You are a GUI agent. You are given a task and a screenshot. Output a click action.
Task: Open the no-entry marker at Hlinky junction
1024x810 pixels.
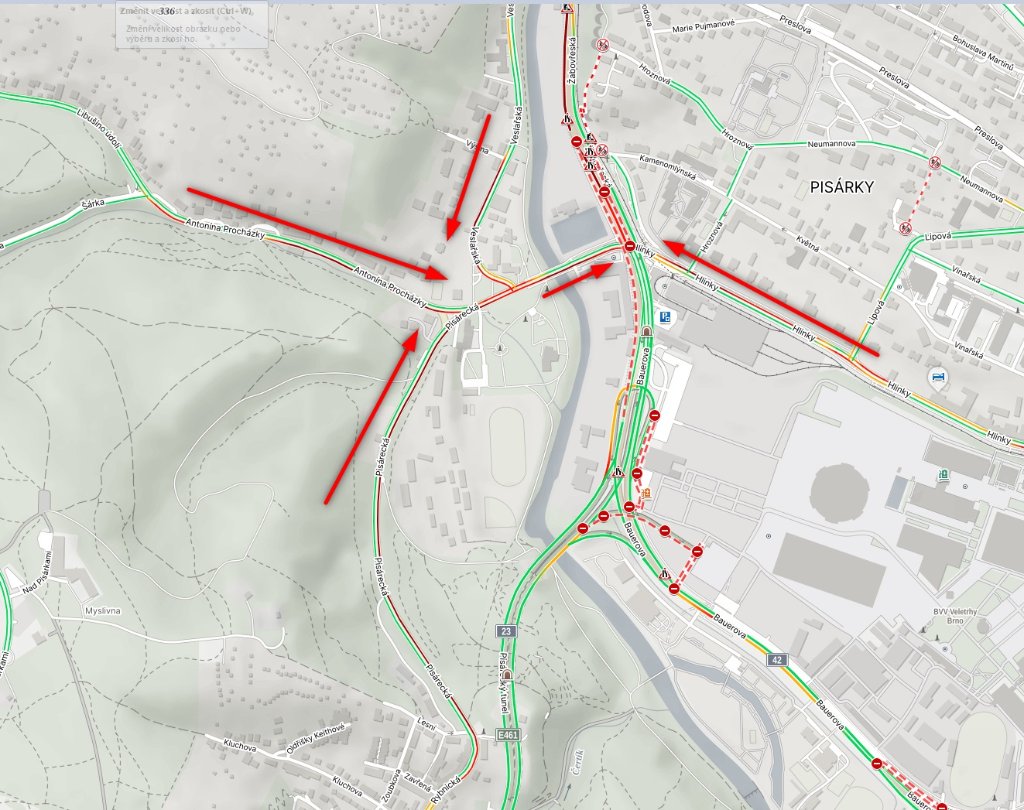point(630,246)
